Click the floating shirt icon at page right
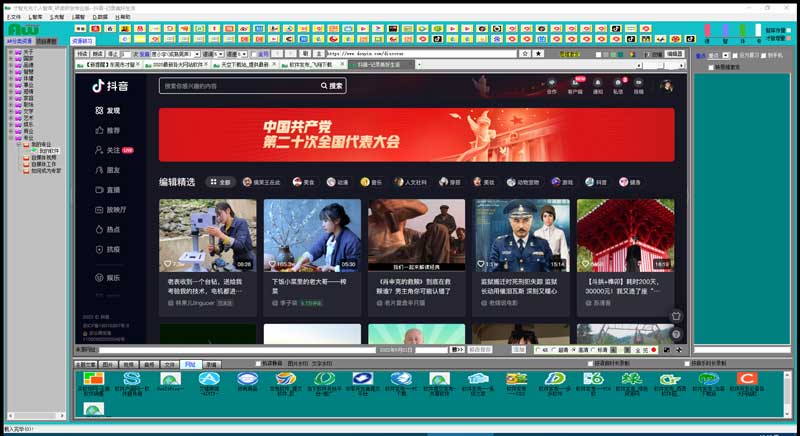 tap(676, 316)
